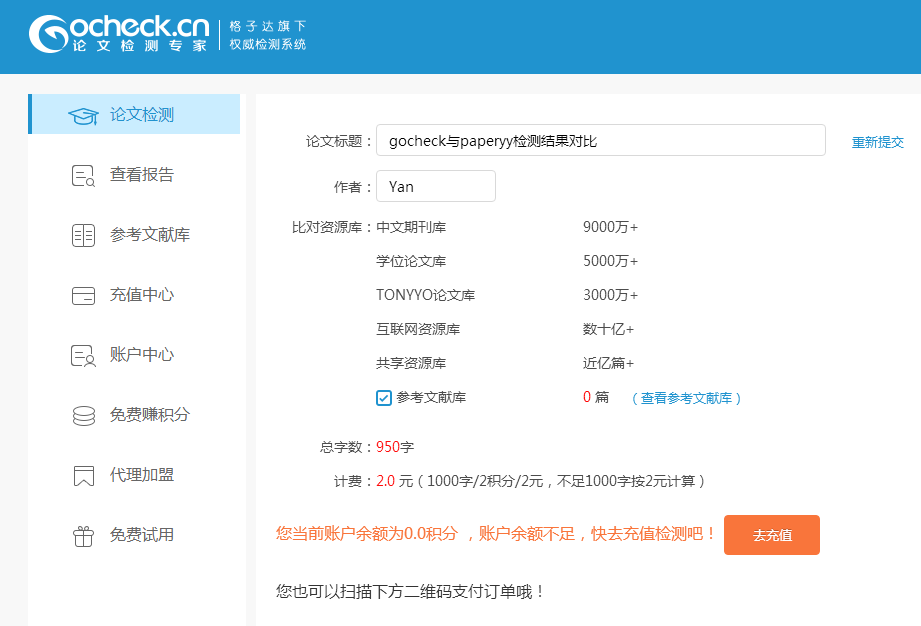Click the 作者 input field containing Yan
The width and height of the screenshot is (921, 626).
pyautogui.click(x=435, y=186)
